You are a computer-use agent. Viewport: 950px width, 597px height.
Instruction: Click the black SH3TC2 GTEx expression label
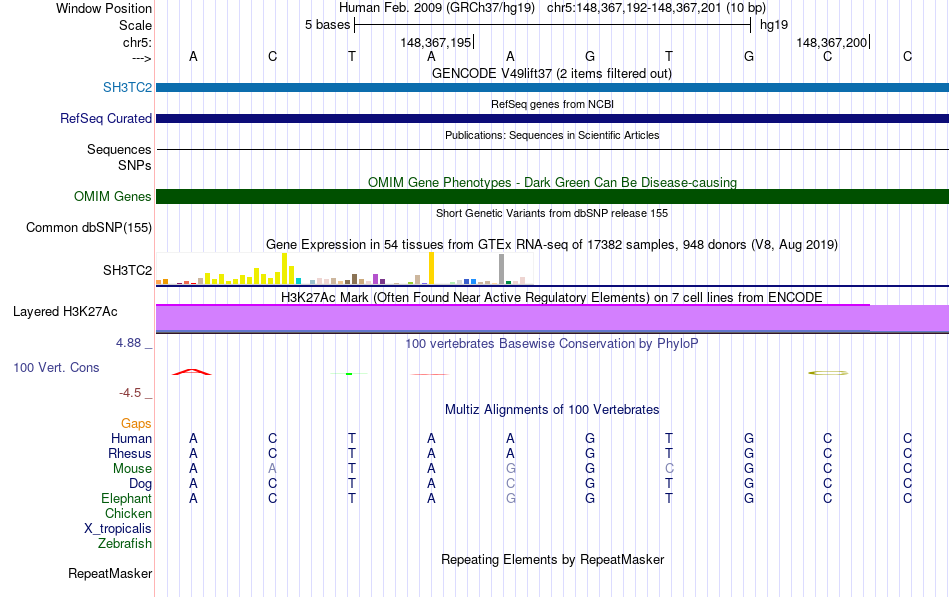127,270
